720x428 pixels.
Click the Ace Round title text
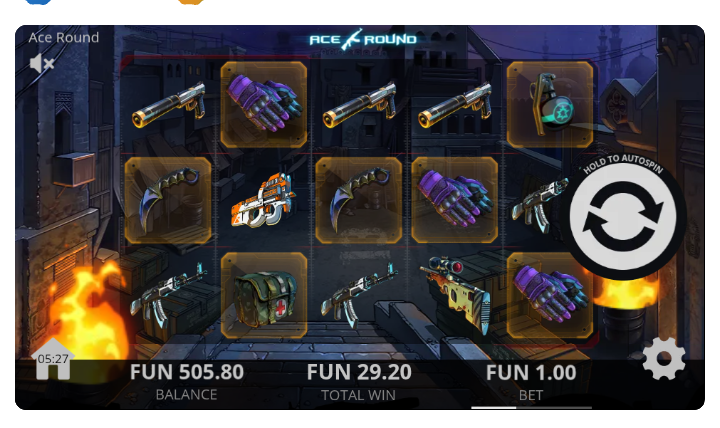point(64,38)
